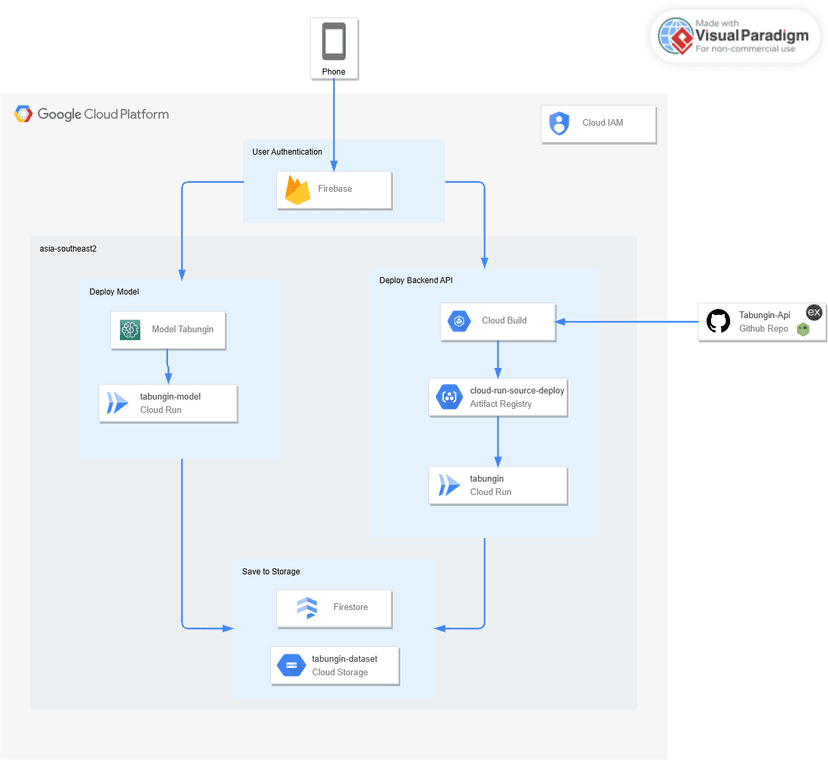
Task: Click the 'User Authentication' group title
Action: point(287,152)
